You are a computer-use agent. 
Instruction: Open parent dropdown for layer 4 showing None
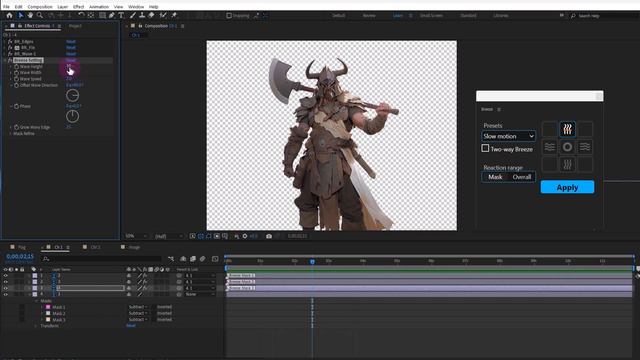tap(200, 294)
